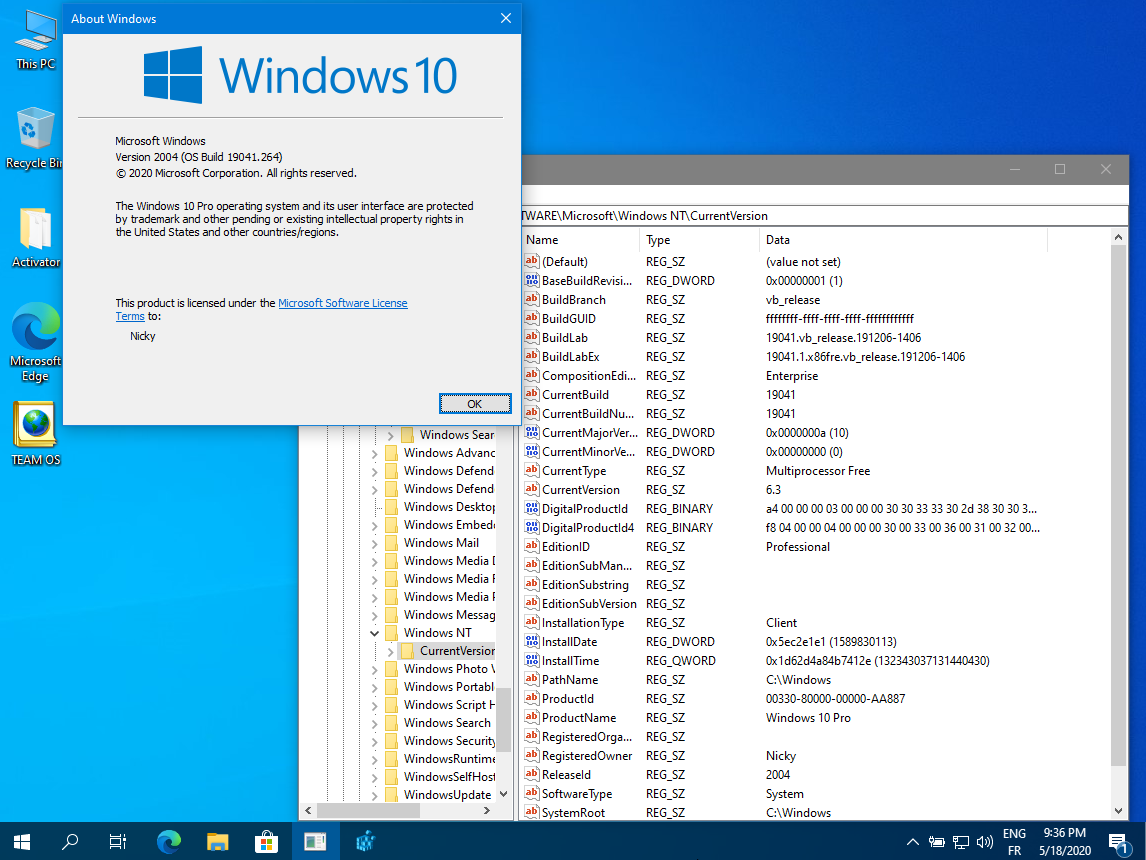
Task: Open taskbar search with the magnifier icon
Action: point(70,842)
